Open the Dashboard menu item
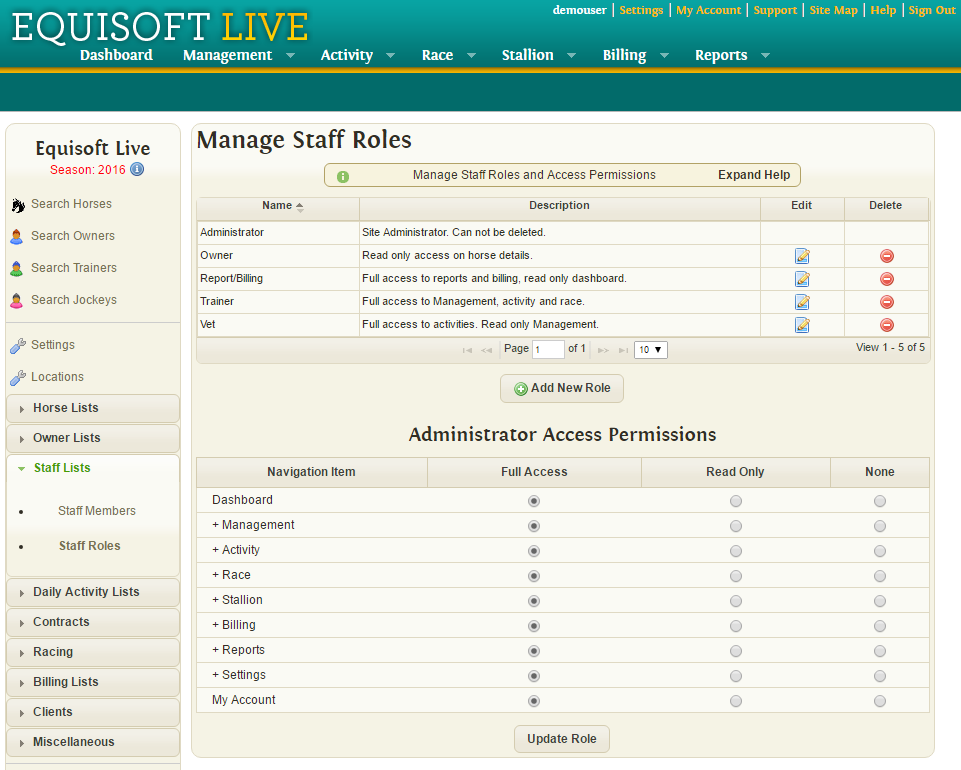 pos(116,55)
